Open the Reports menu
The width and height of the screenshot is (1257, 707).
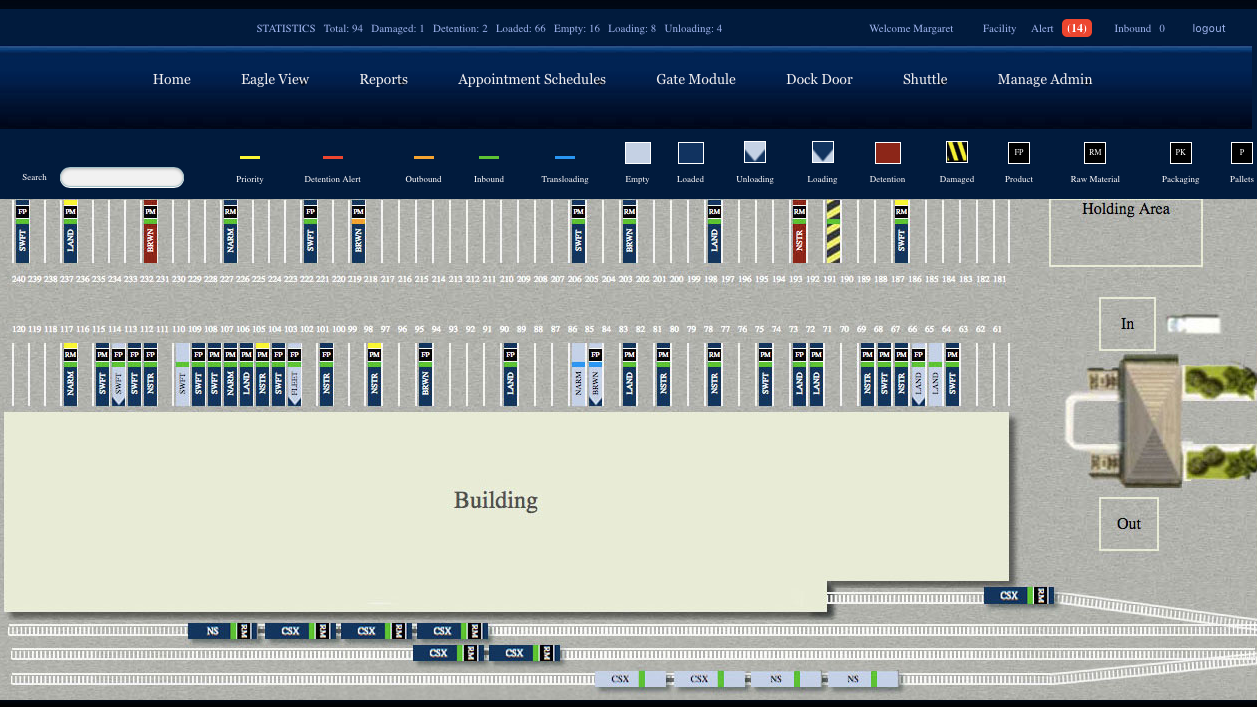click(x=383, y=79)
